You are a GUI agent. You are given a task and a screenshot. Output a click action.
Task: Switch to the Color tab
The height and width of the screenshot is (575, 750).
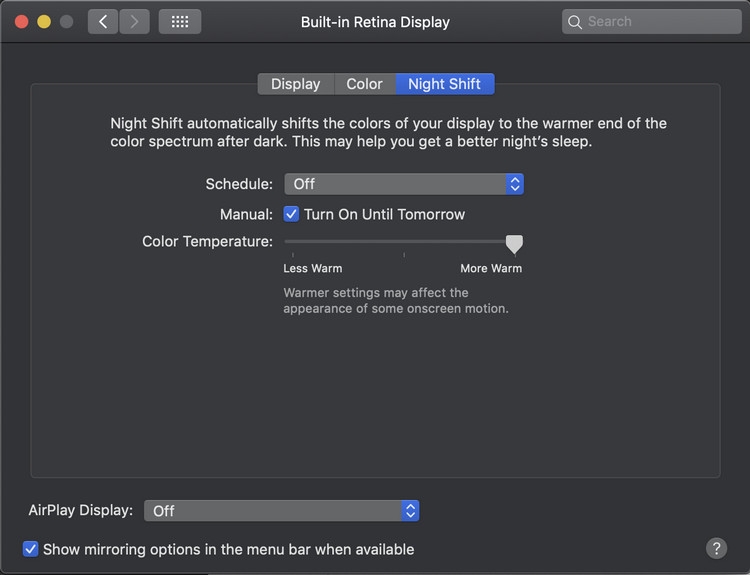pyautogui.click(x=364, y=84)
